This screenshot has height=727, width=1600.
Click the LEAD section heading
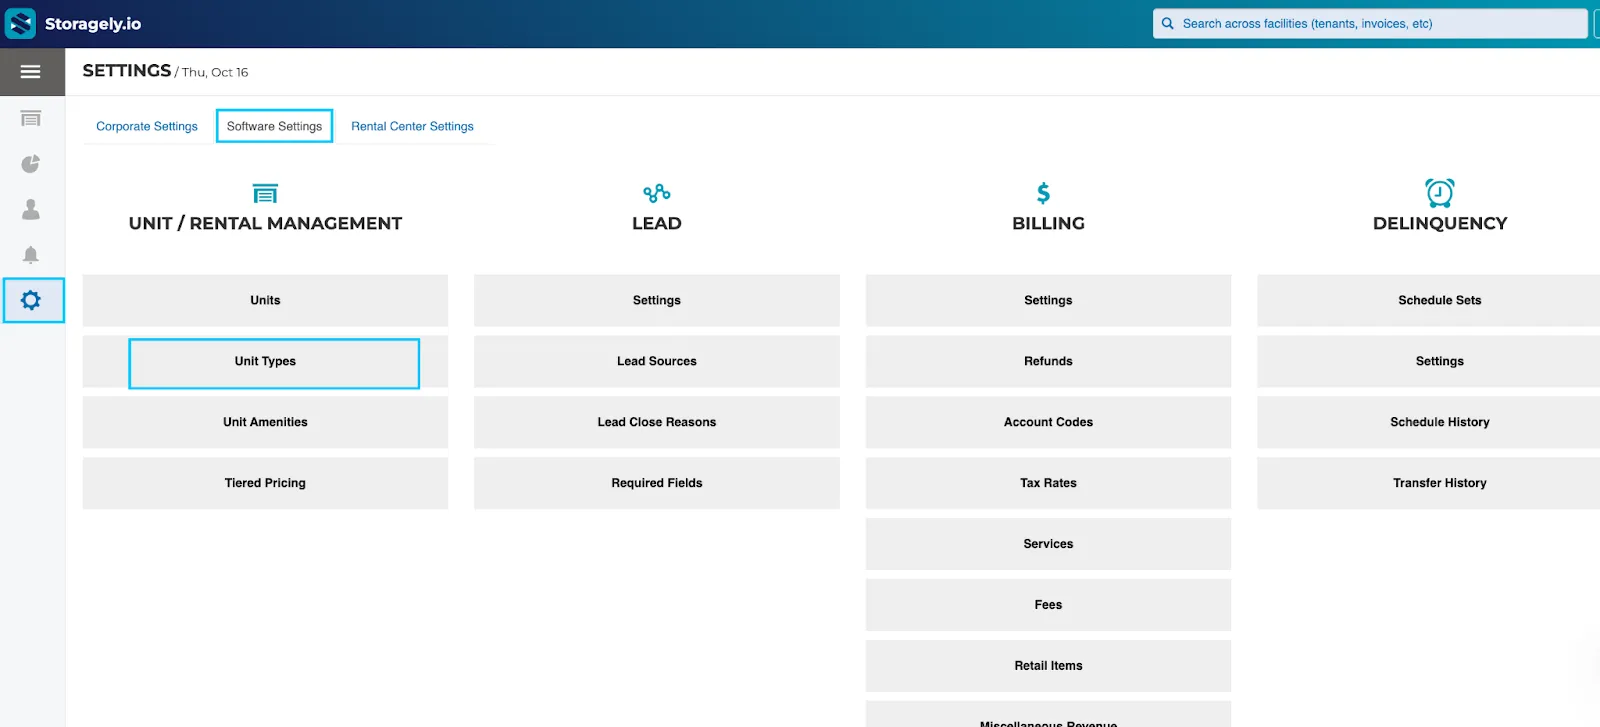click(x=657, y=223)
